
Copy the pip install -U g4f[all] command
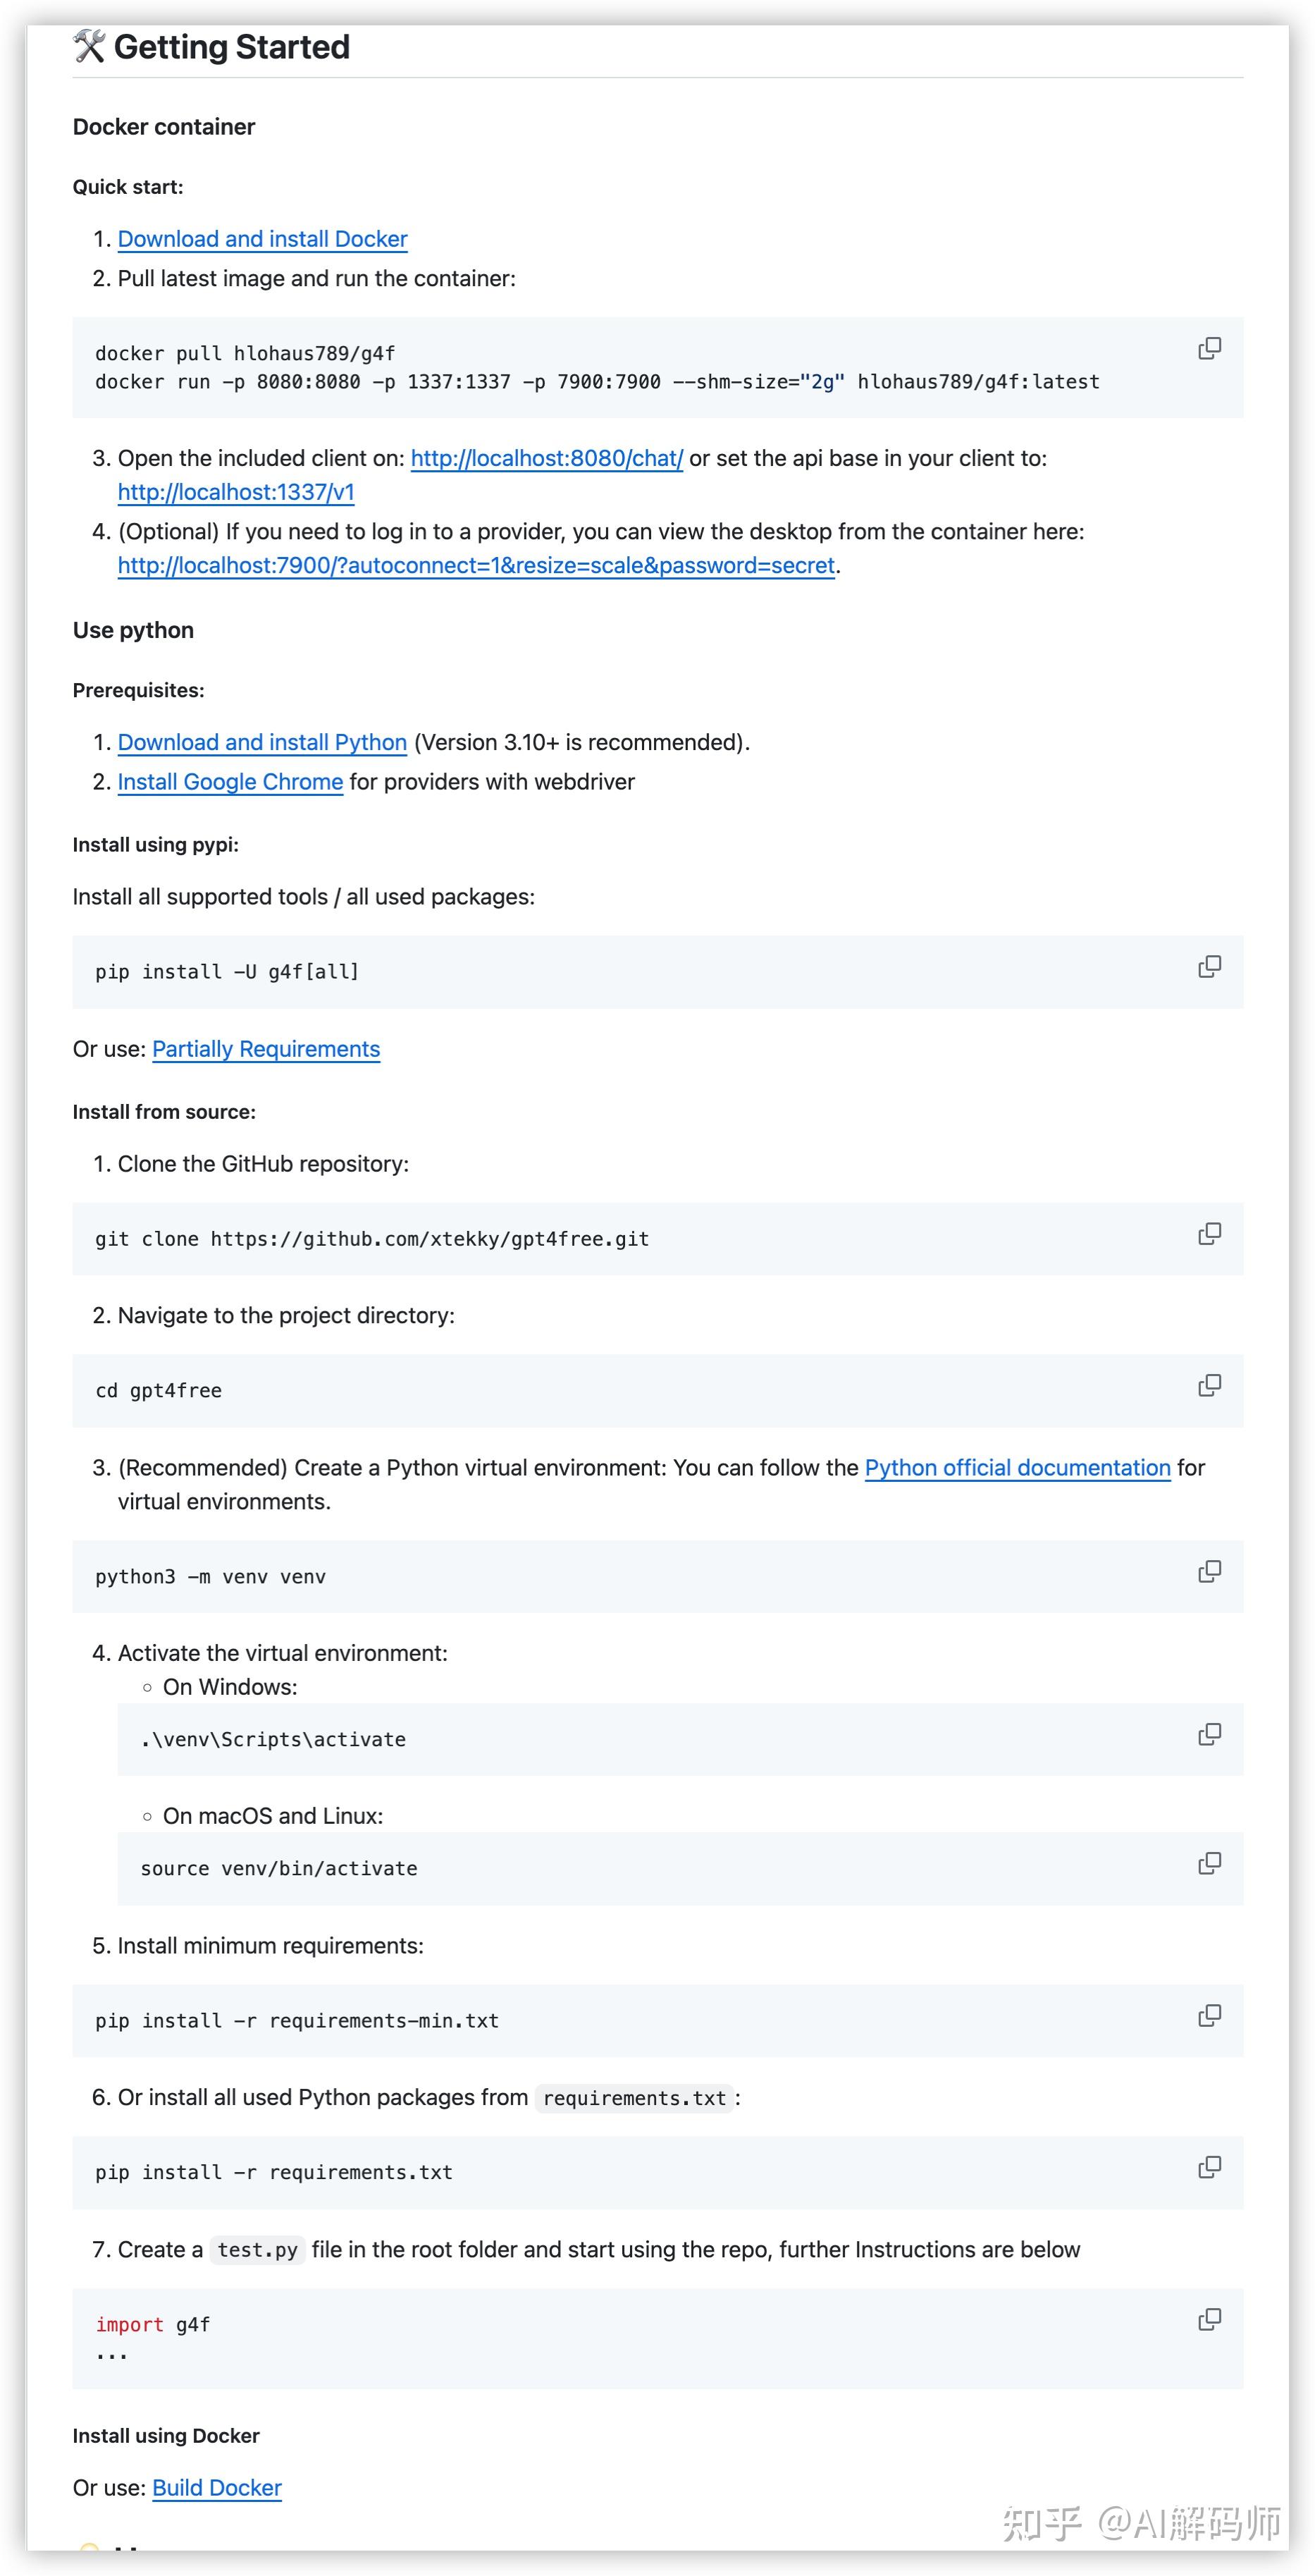click(1210, 966)
